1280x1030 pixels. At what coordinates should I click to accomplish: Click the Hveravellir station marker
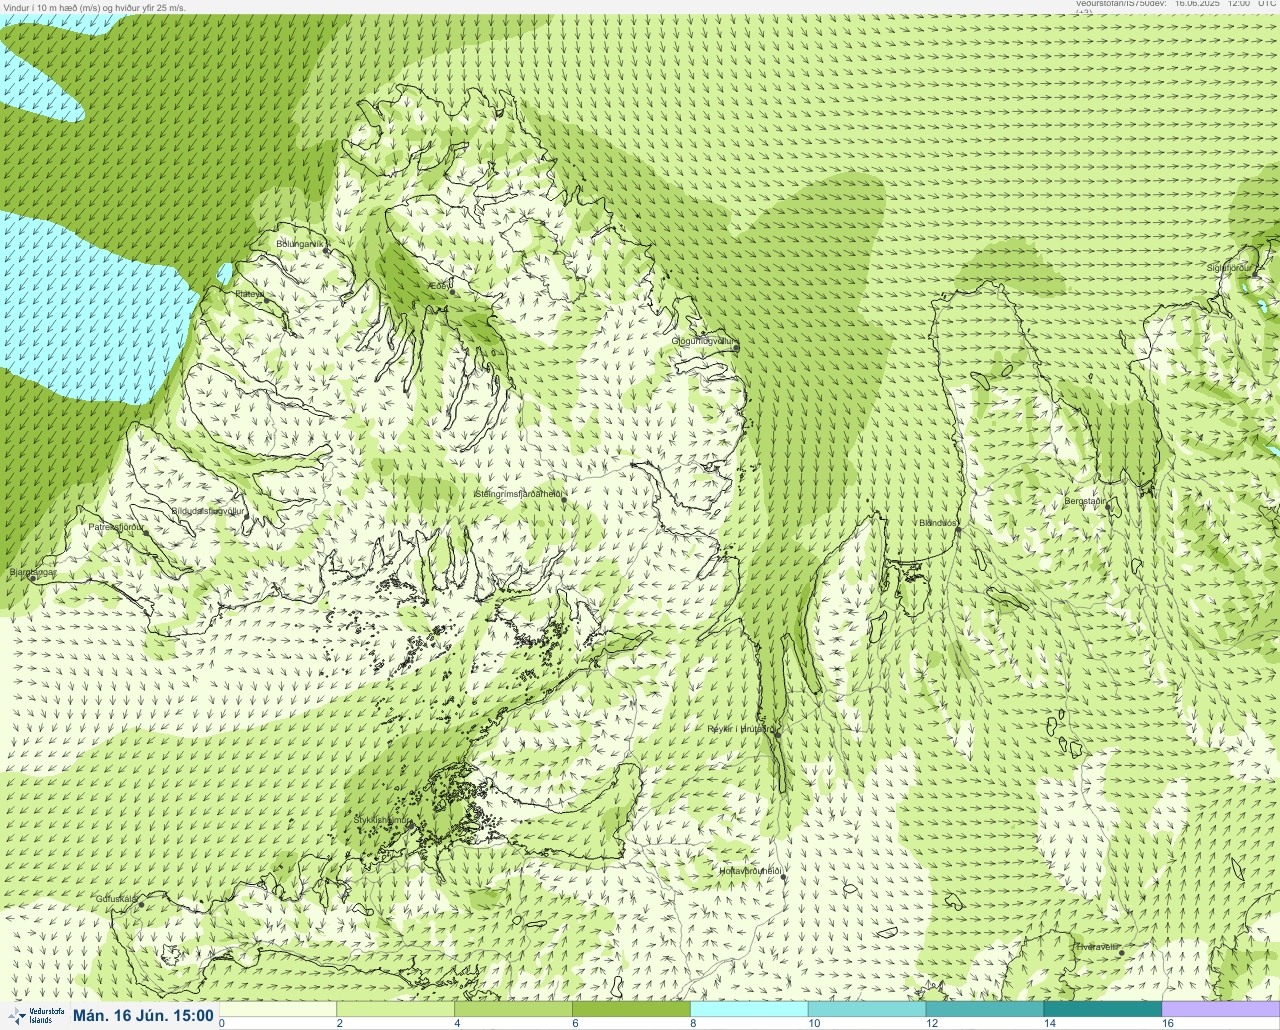click(1121, 952)
